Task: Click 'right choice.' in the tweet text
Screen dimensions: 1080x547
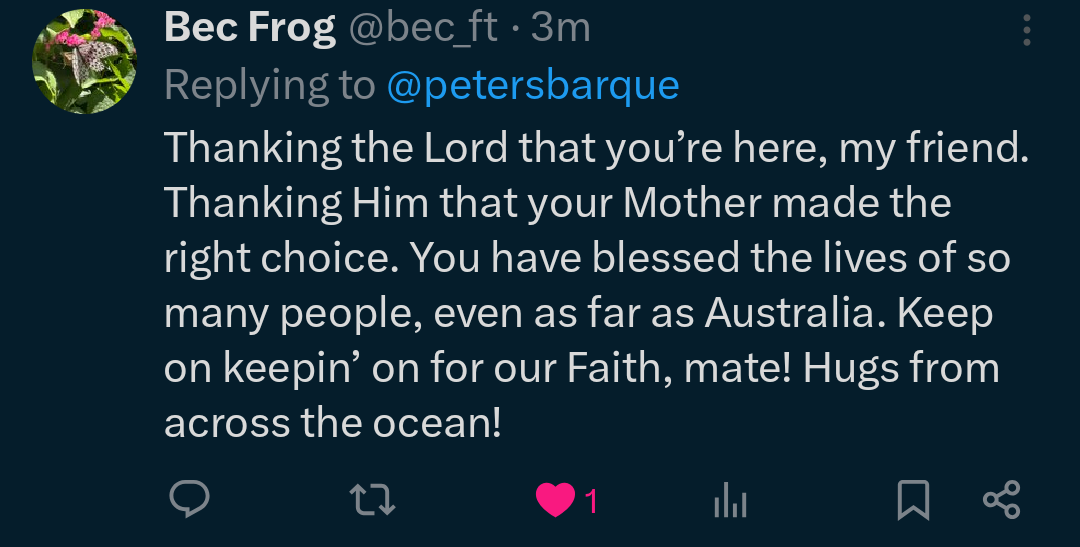Action: [x=281, y=258]
